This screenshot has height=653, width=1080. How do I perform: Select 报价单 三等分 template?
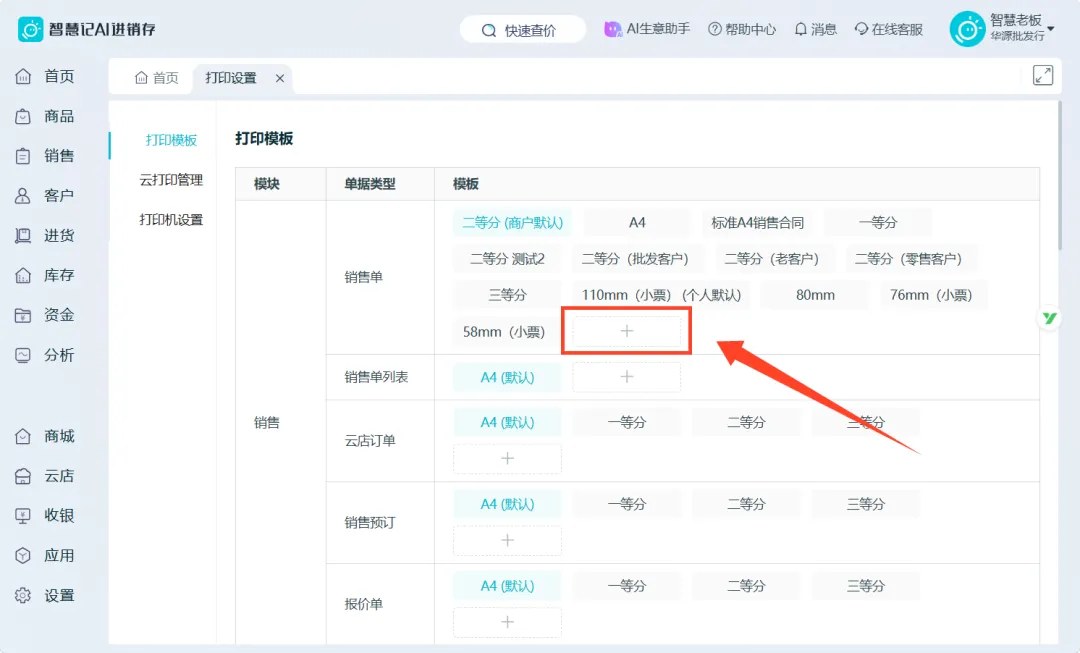(866, 586)
